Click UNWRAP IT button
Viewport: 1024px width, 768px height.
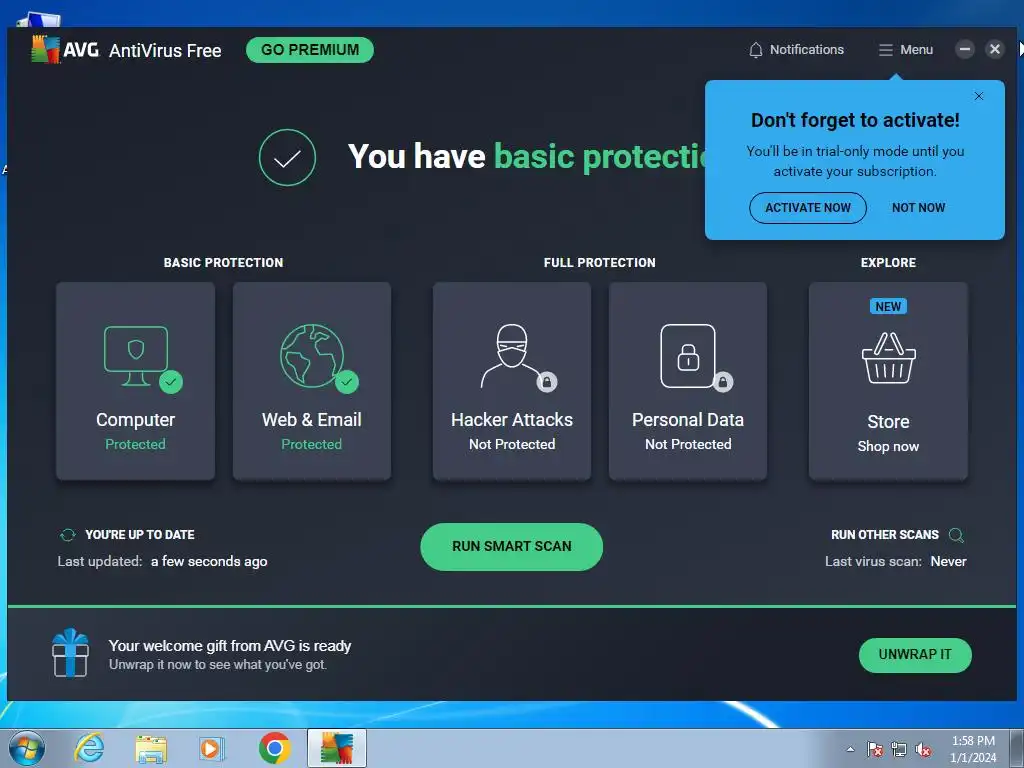[915, 655]
